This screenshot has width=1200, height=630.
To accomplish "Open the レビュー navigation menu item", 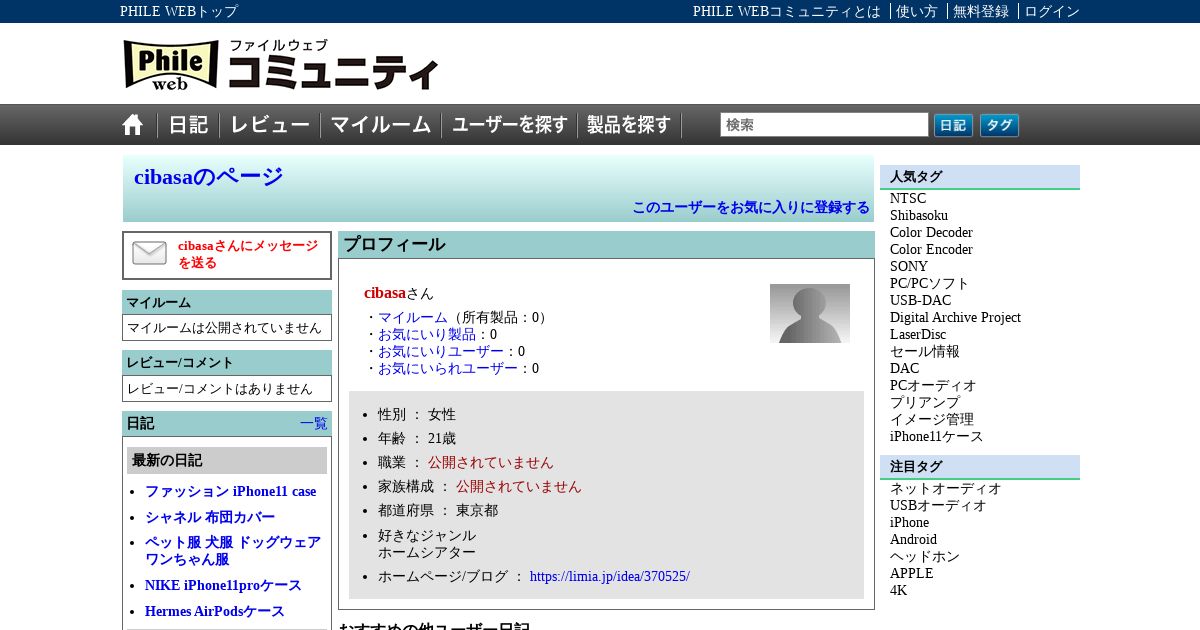I will [x=270, y=125].
